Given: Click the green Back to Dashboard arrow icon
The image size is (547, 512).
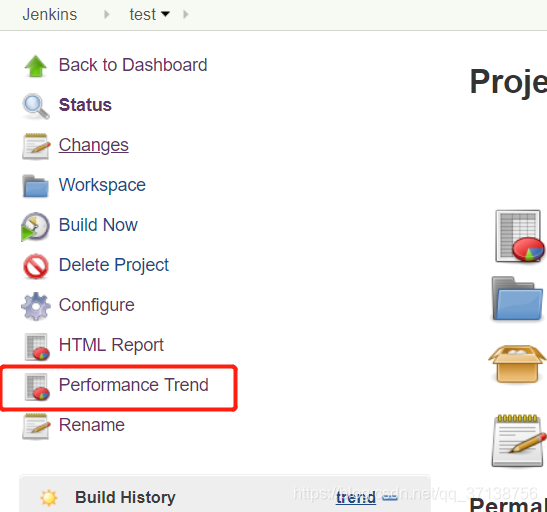Looking at the screenshot, I should tap(36, 66).
